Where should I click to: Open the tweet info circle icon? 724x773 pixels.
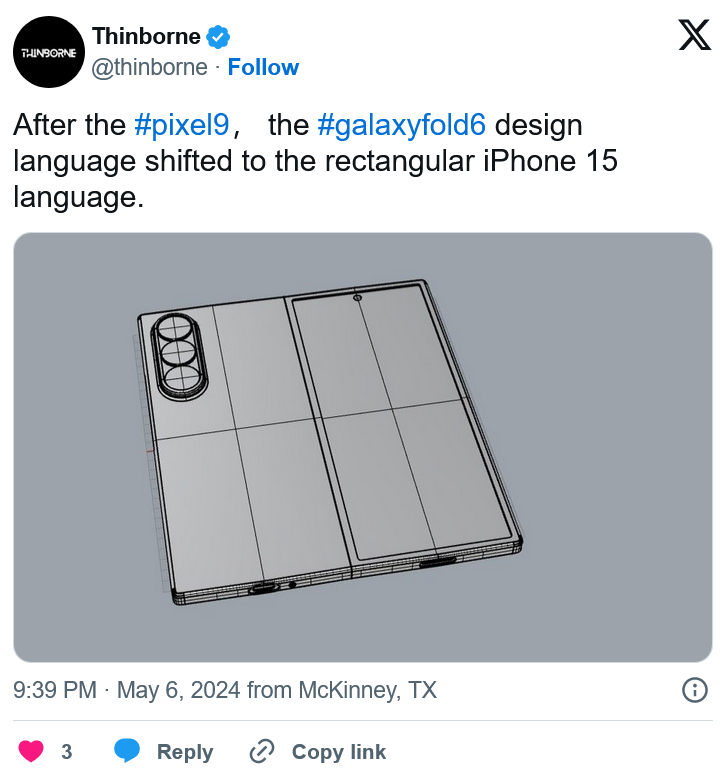tap(695, 690)
